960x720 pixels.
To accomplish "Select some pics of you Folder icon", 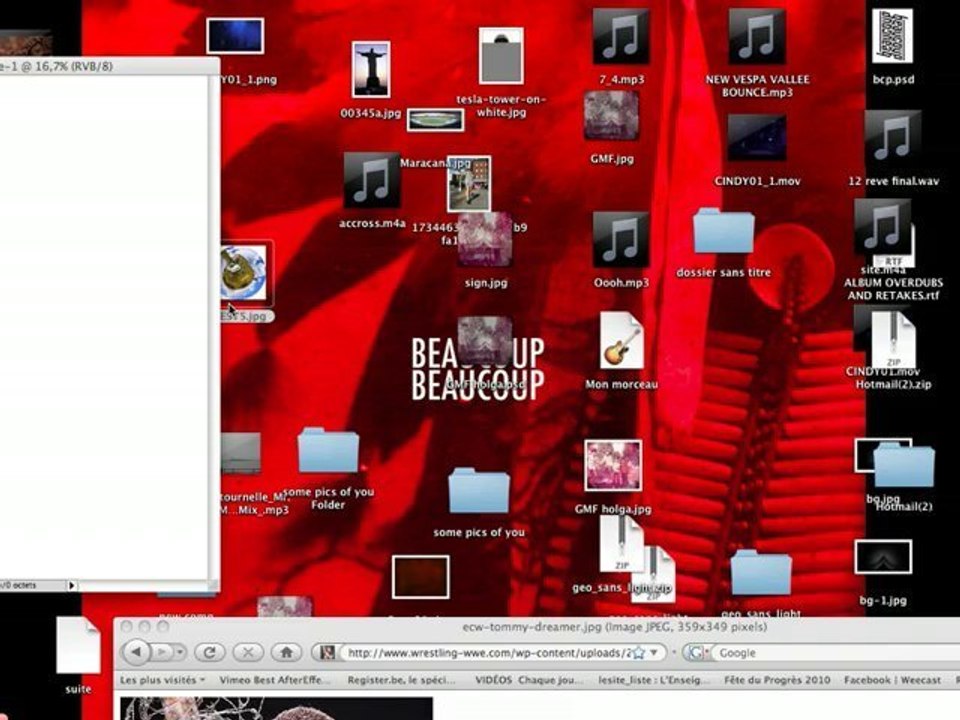I will point(328,451).
